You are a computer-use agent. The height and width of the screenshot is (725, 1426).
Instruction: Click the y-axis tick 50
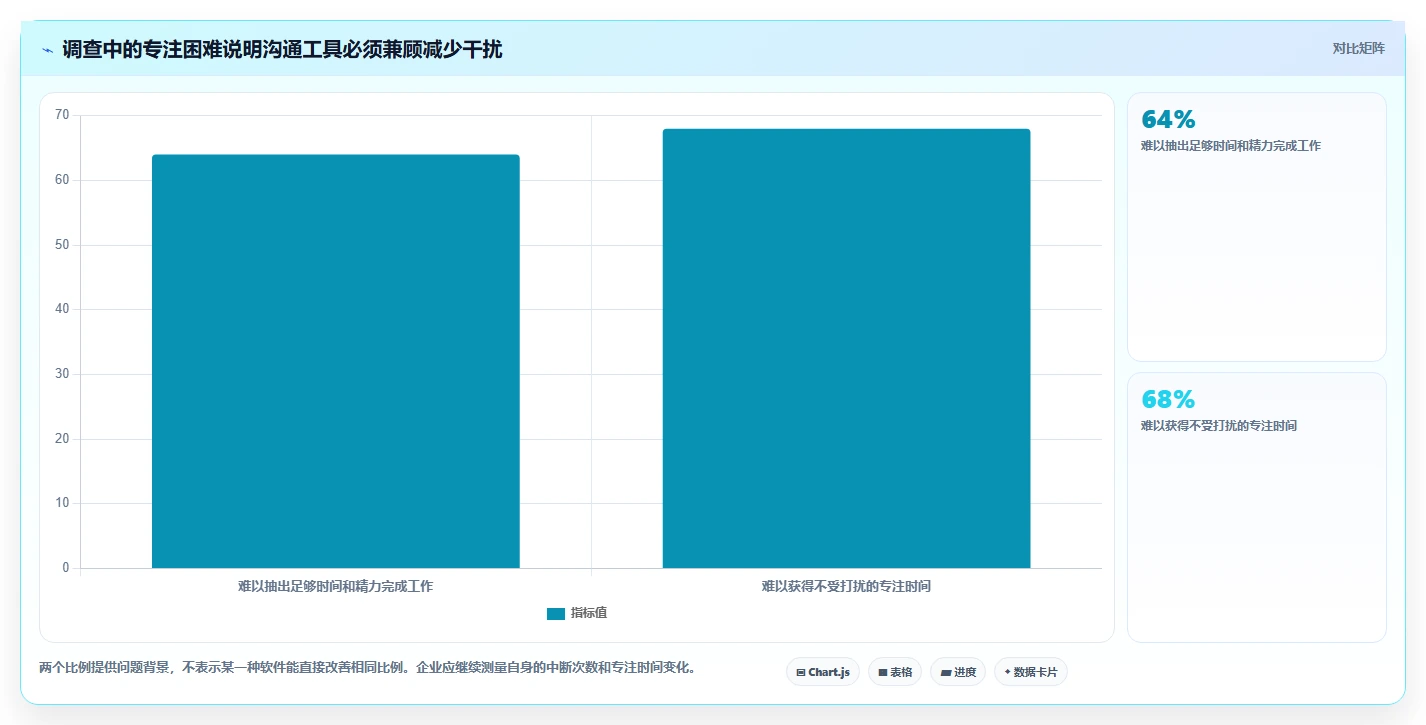pyautogui.click(x=62, y=245)
